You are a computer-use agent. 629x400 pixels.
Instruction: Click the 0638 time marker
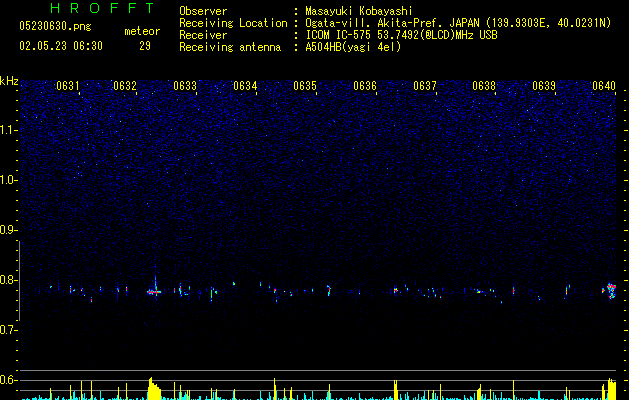484,86
